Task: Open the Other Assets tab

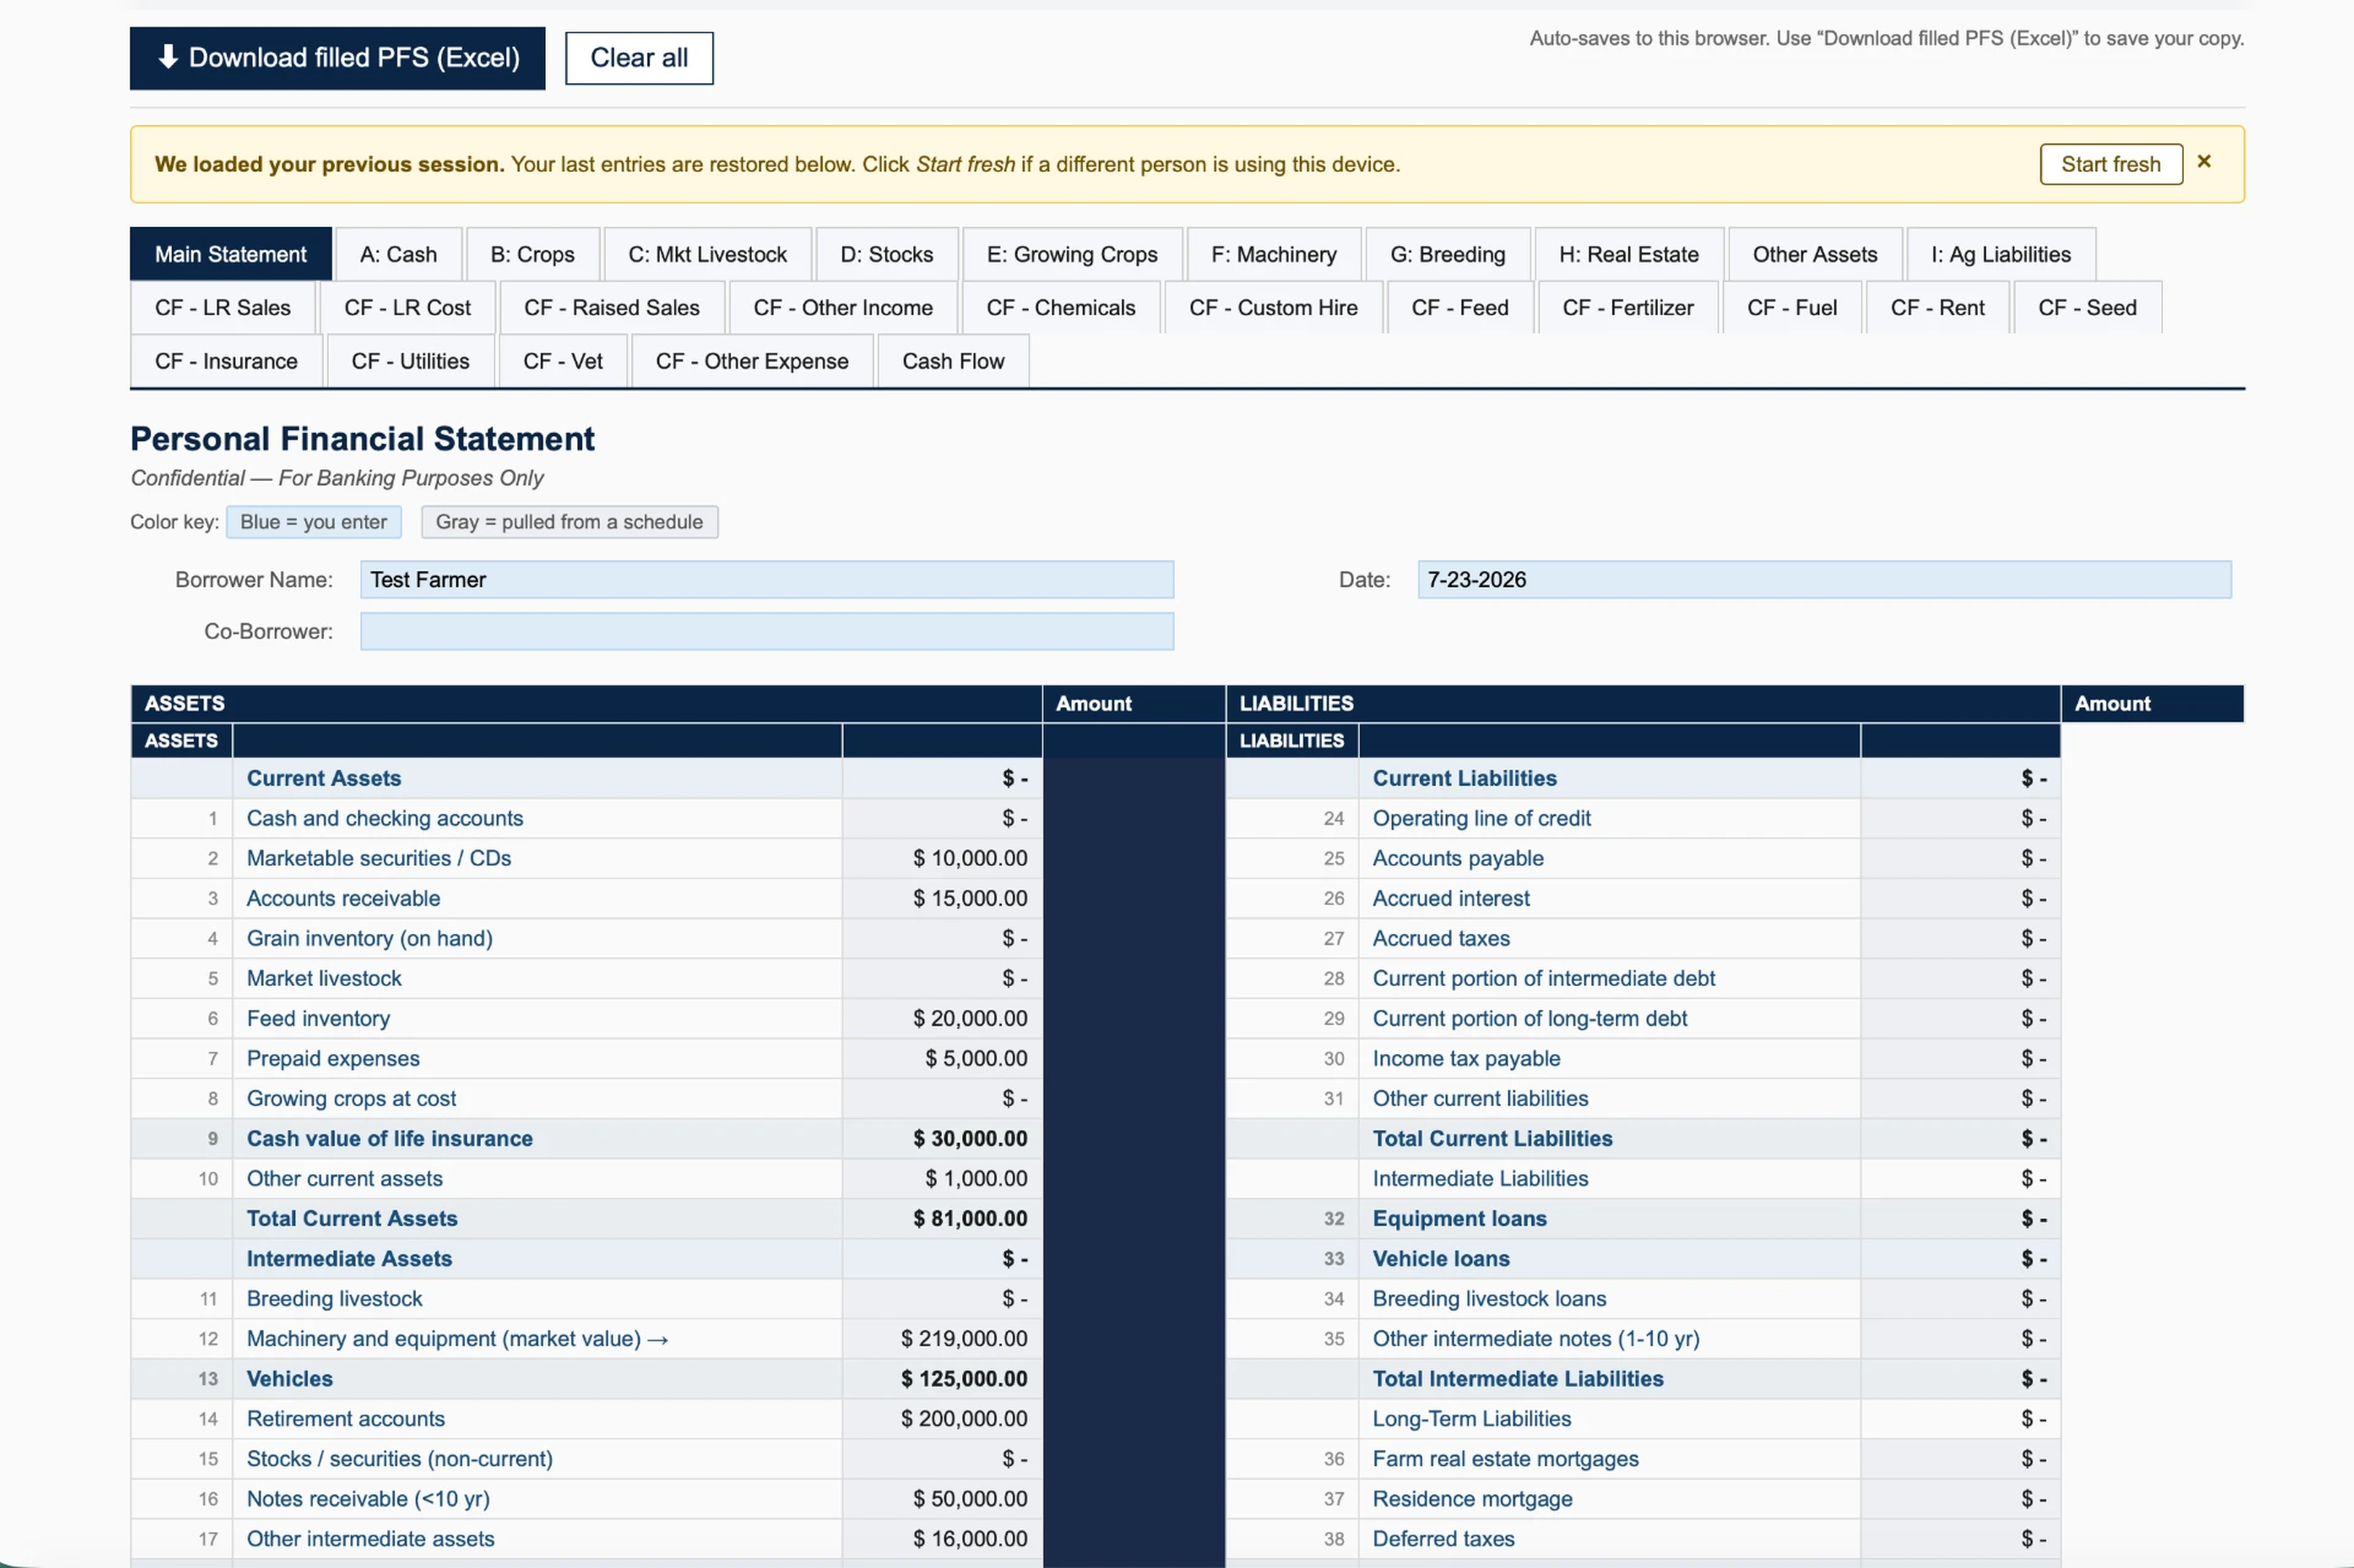Action: point(1814,254)
